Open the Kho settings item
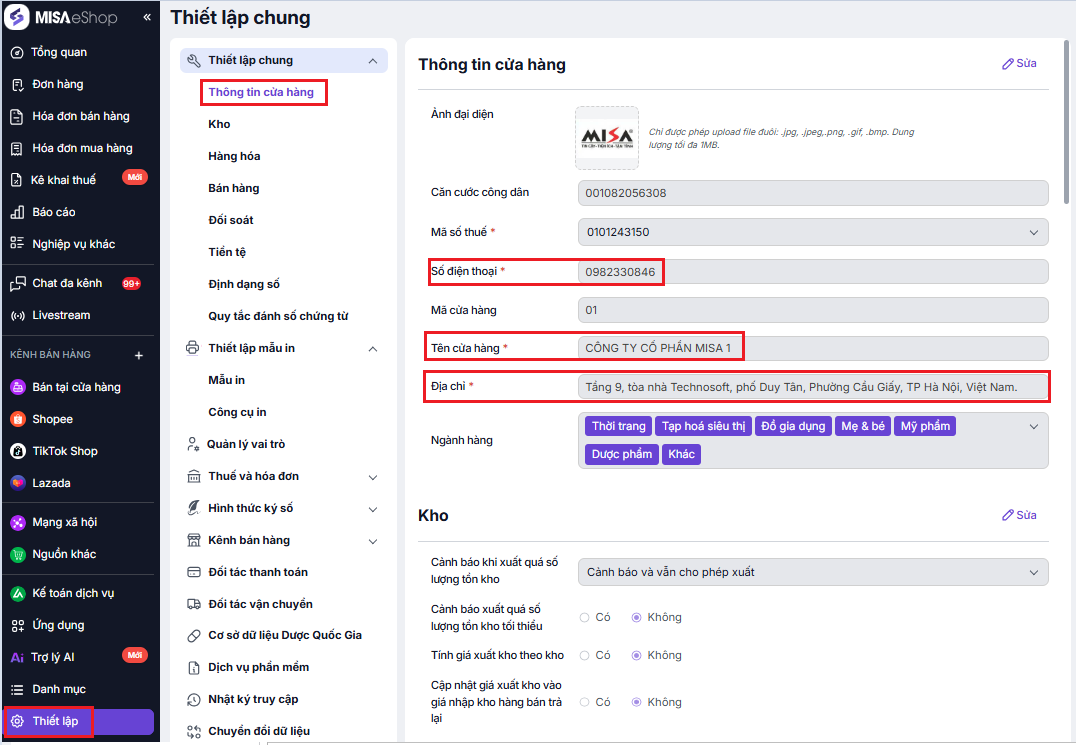Screen dimensions: 1076x745 tap(219, 124)
